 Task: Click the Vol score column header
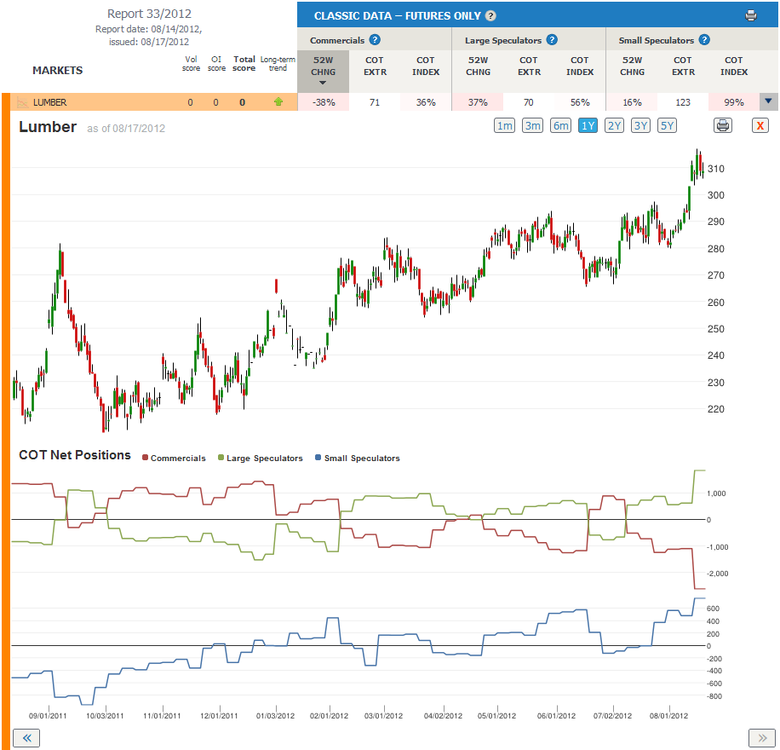click(x=191, y=63)
